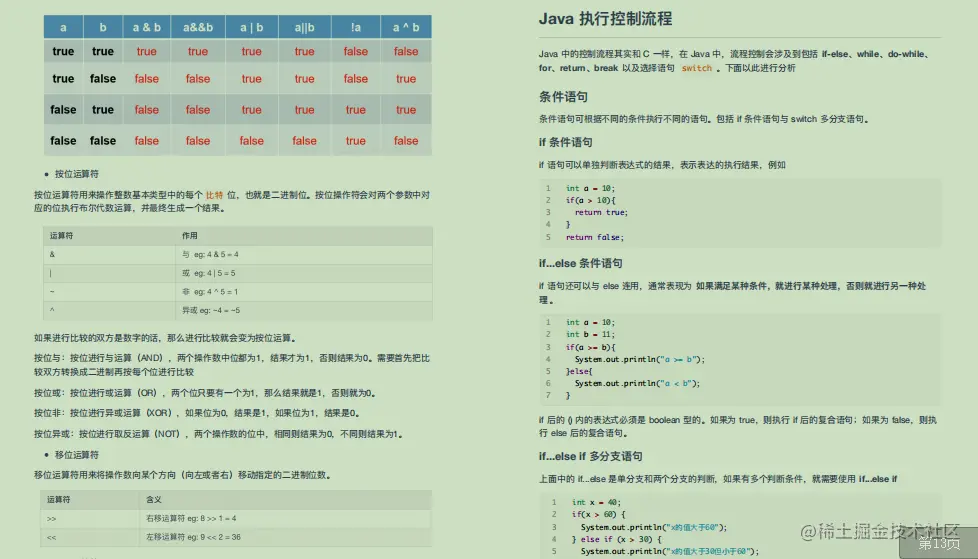Image resolution: width=978 pixels, height=559 pixels.
Task: Click the 'a & b' column header
Action: click(x=147, y=27)
